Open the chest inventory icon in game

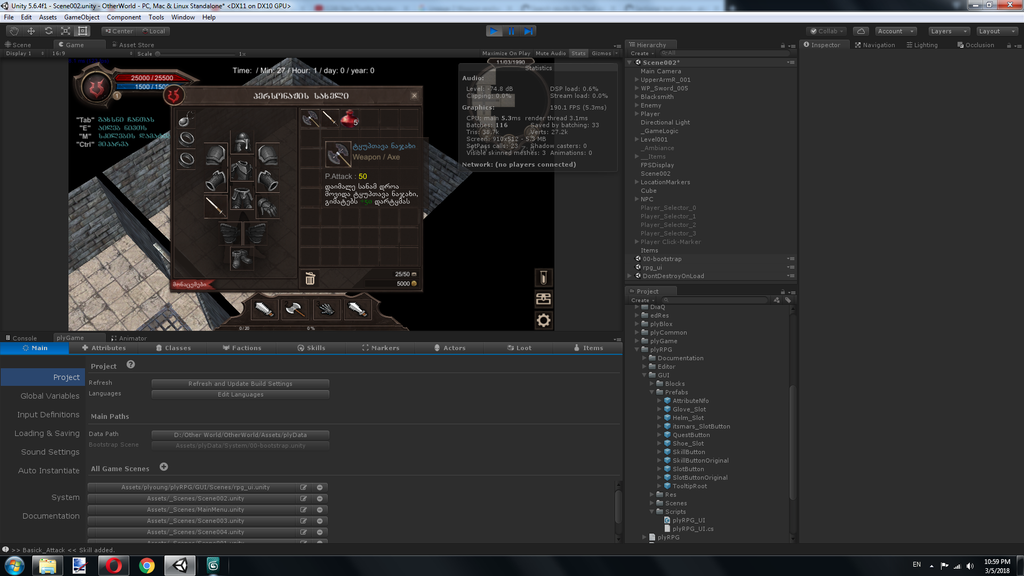543,298
